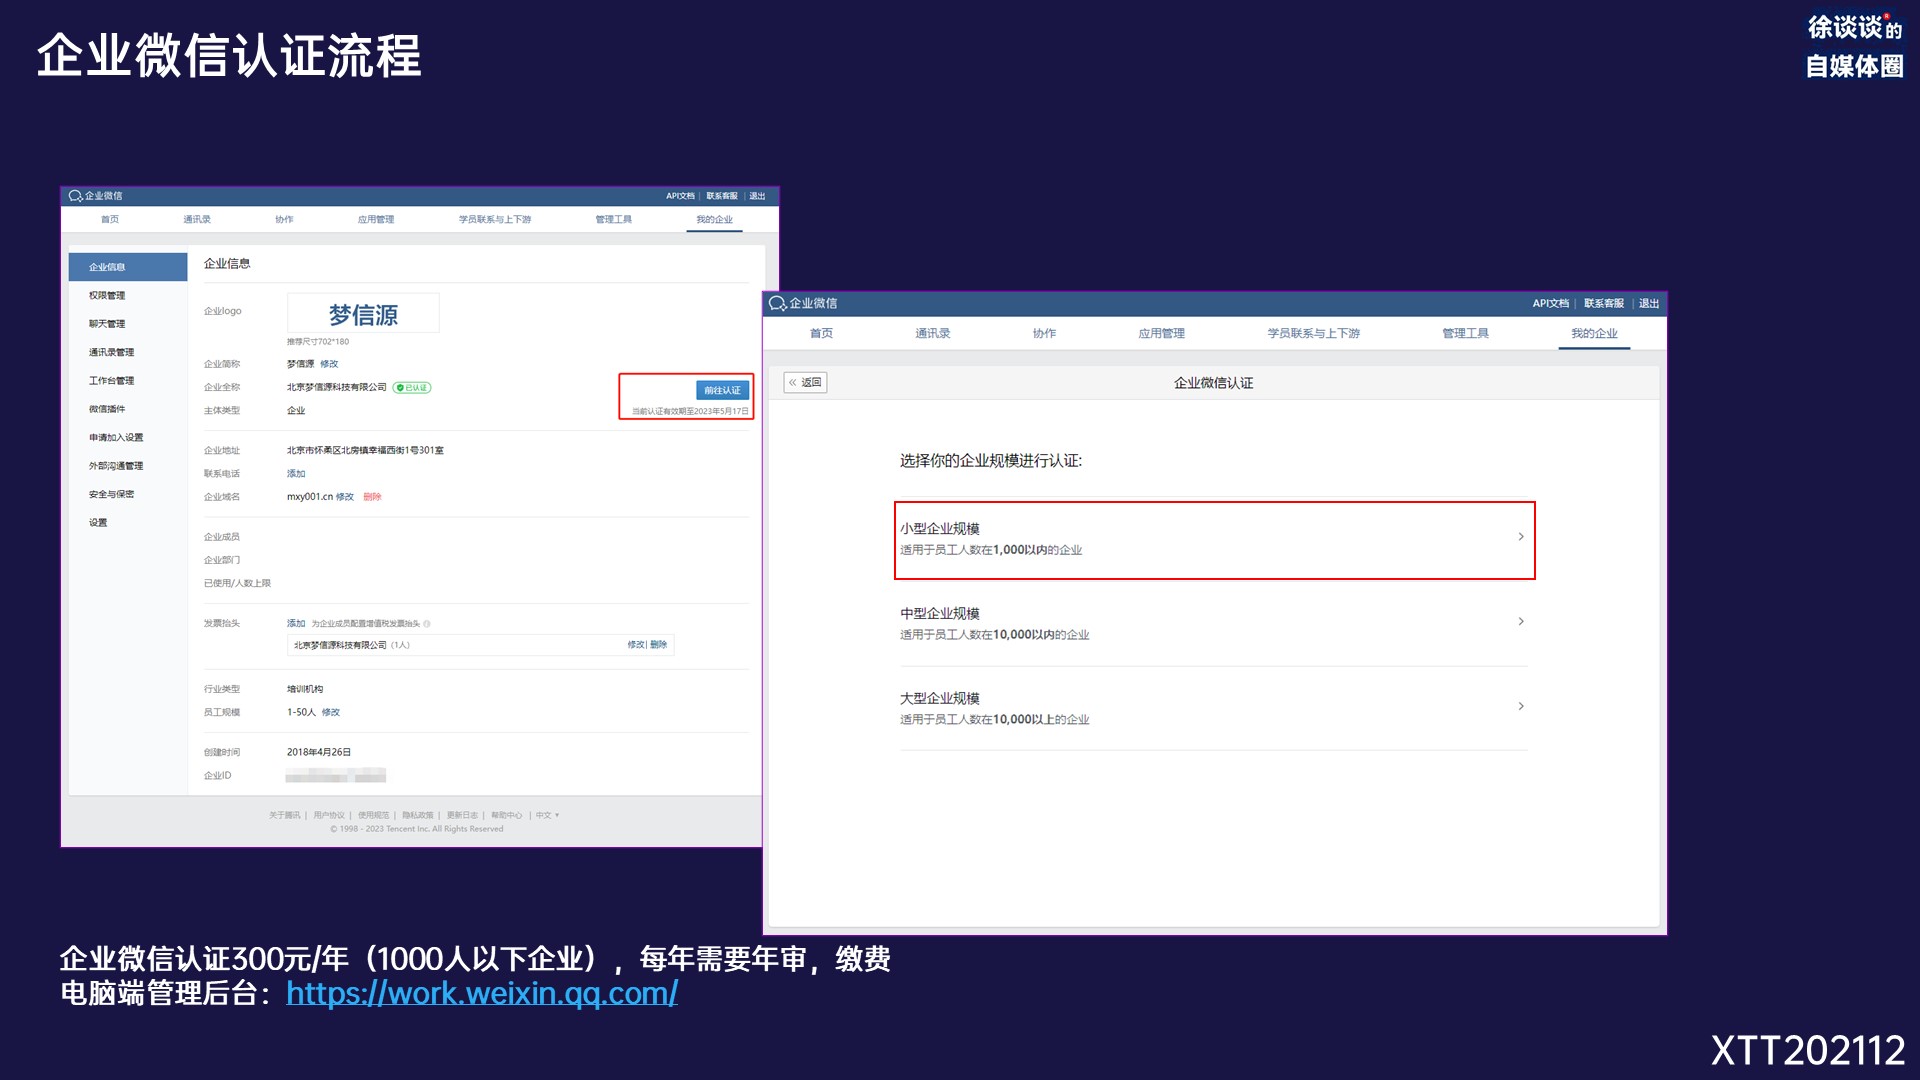The width and height of the screenshot is (1920, 1080).
Task: Click the info icon beside invoice header hint
Action: [x=427, y=624]
